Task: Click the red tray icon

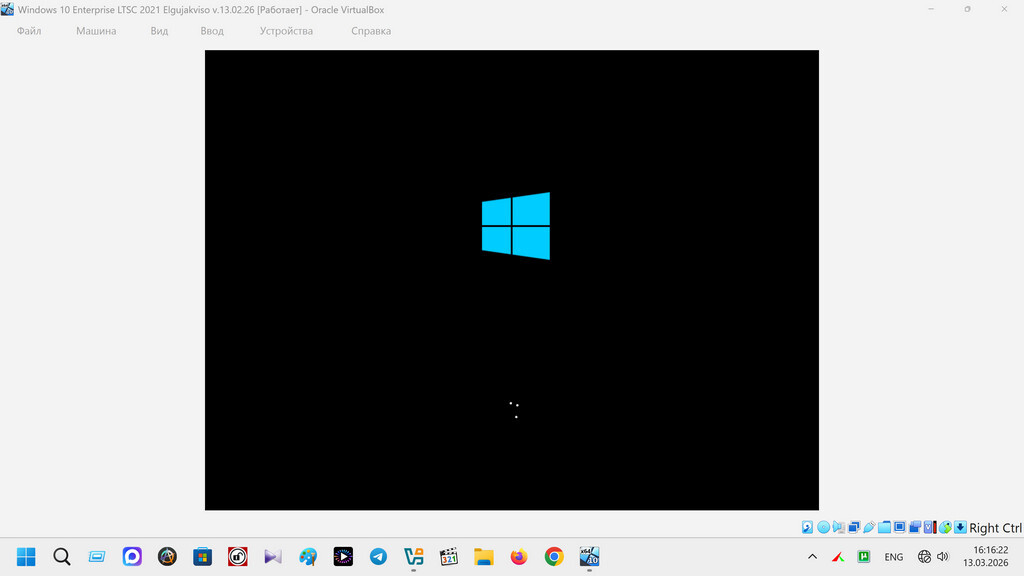Action: tap(838, 556)
